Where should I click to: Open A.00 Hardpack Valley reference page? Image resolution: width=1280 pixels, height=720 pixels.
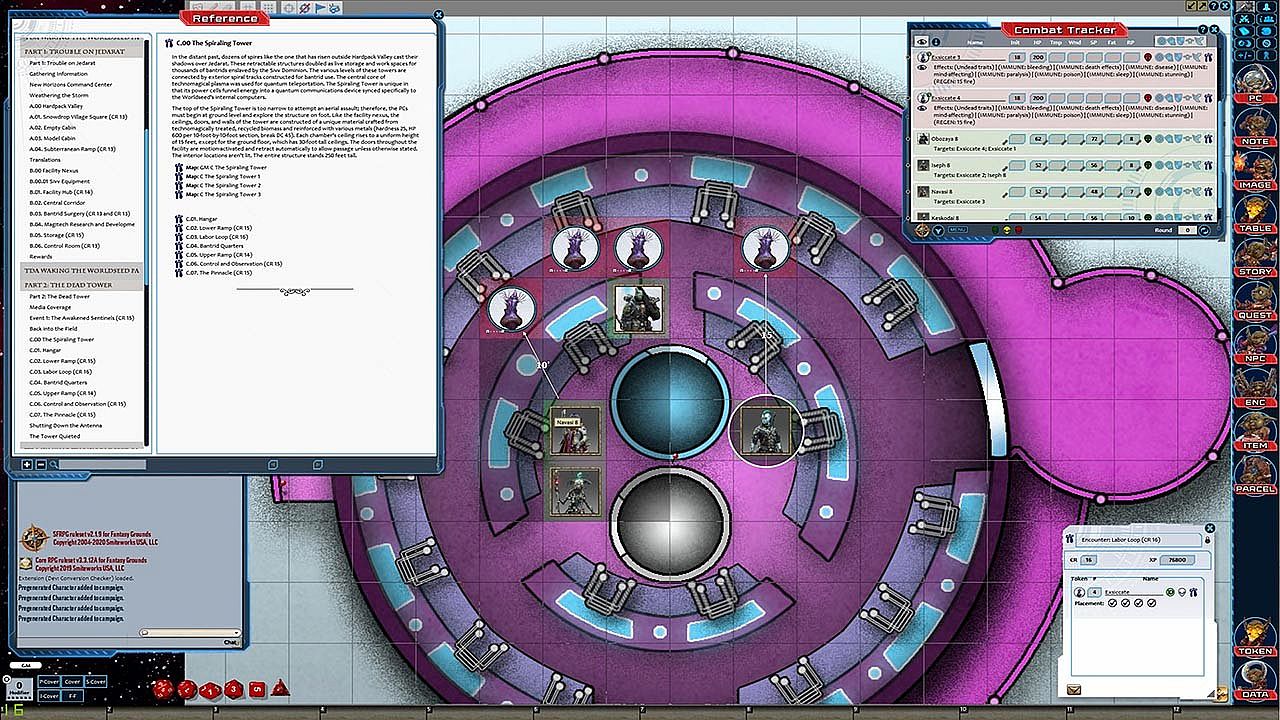[56, 106]
